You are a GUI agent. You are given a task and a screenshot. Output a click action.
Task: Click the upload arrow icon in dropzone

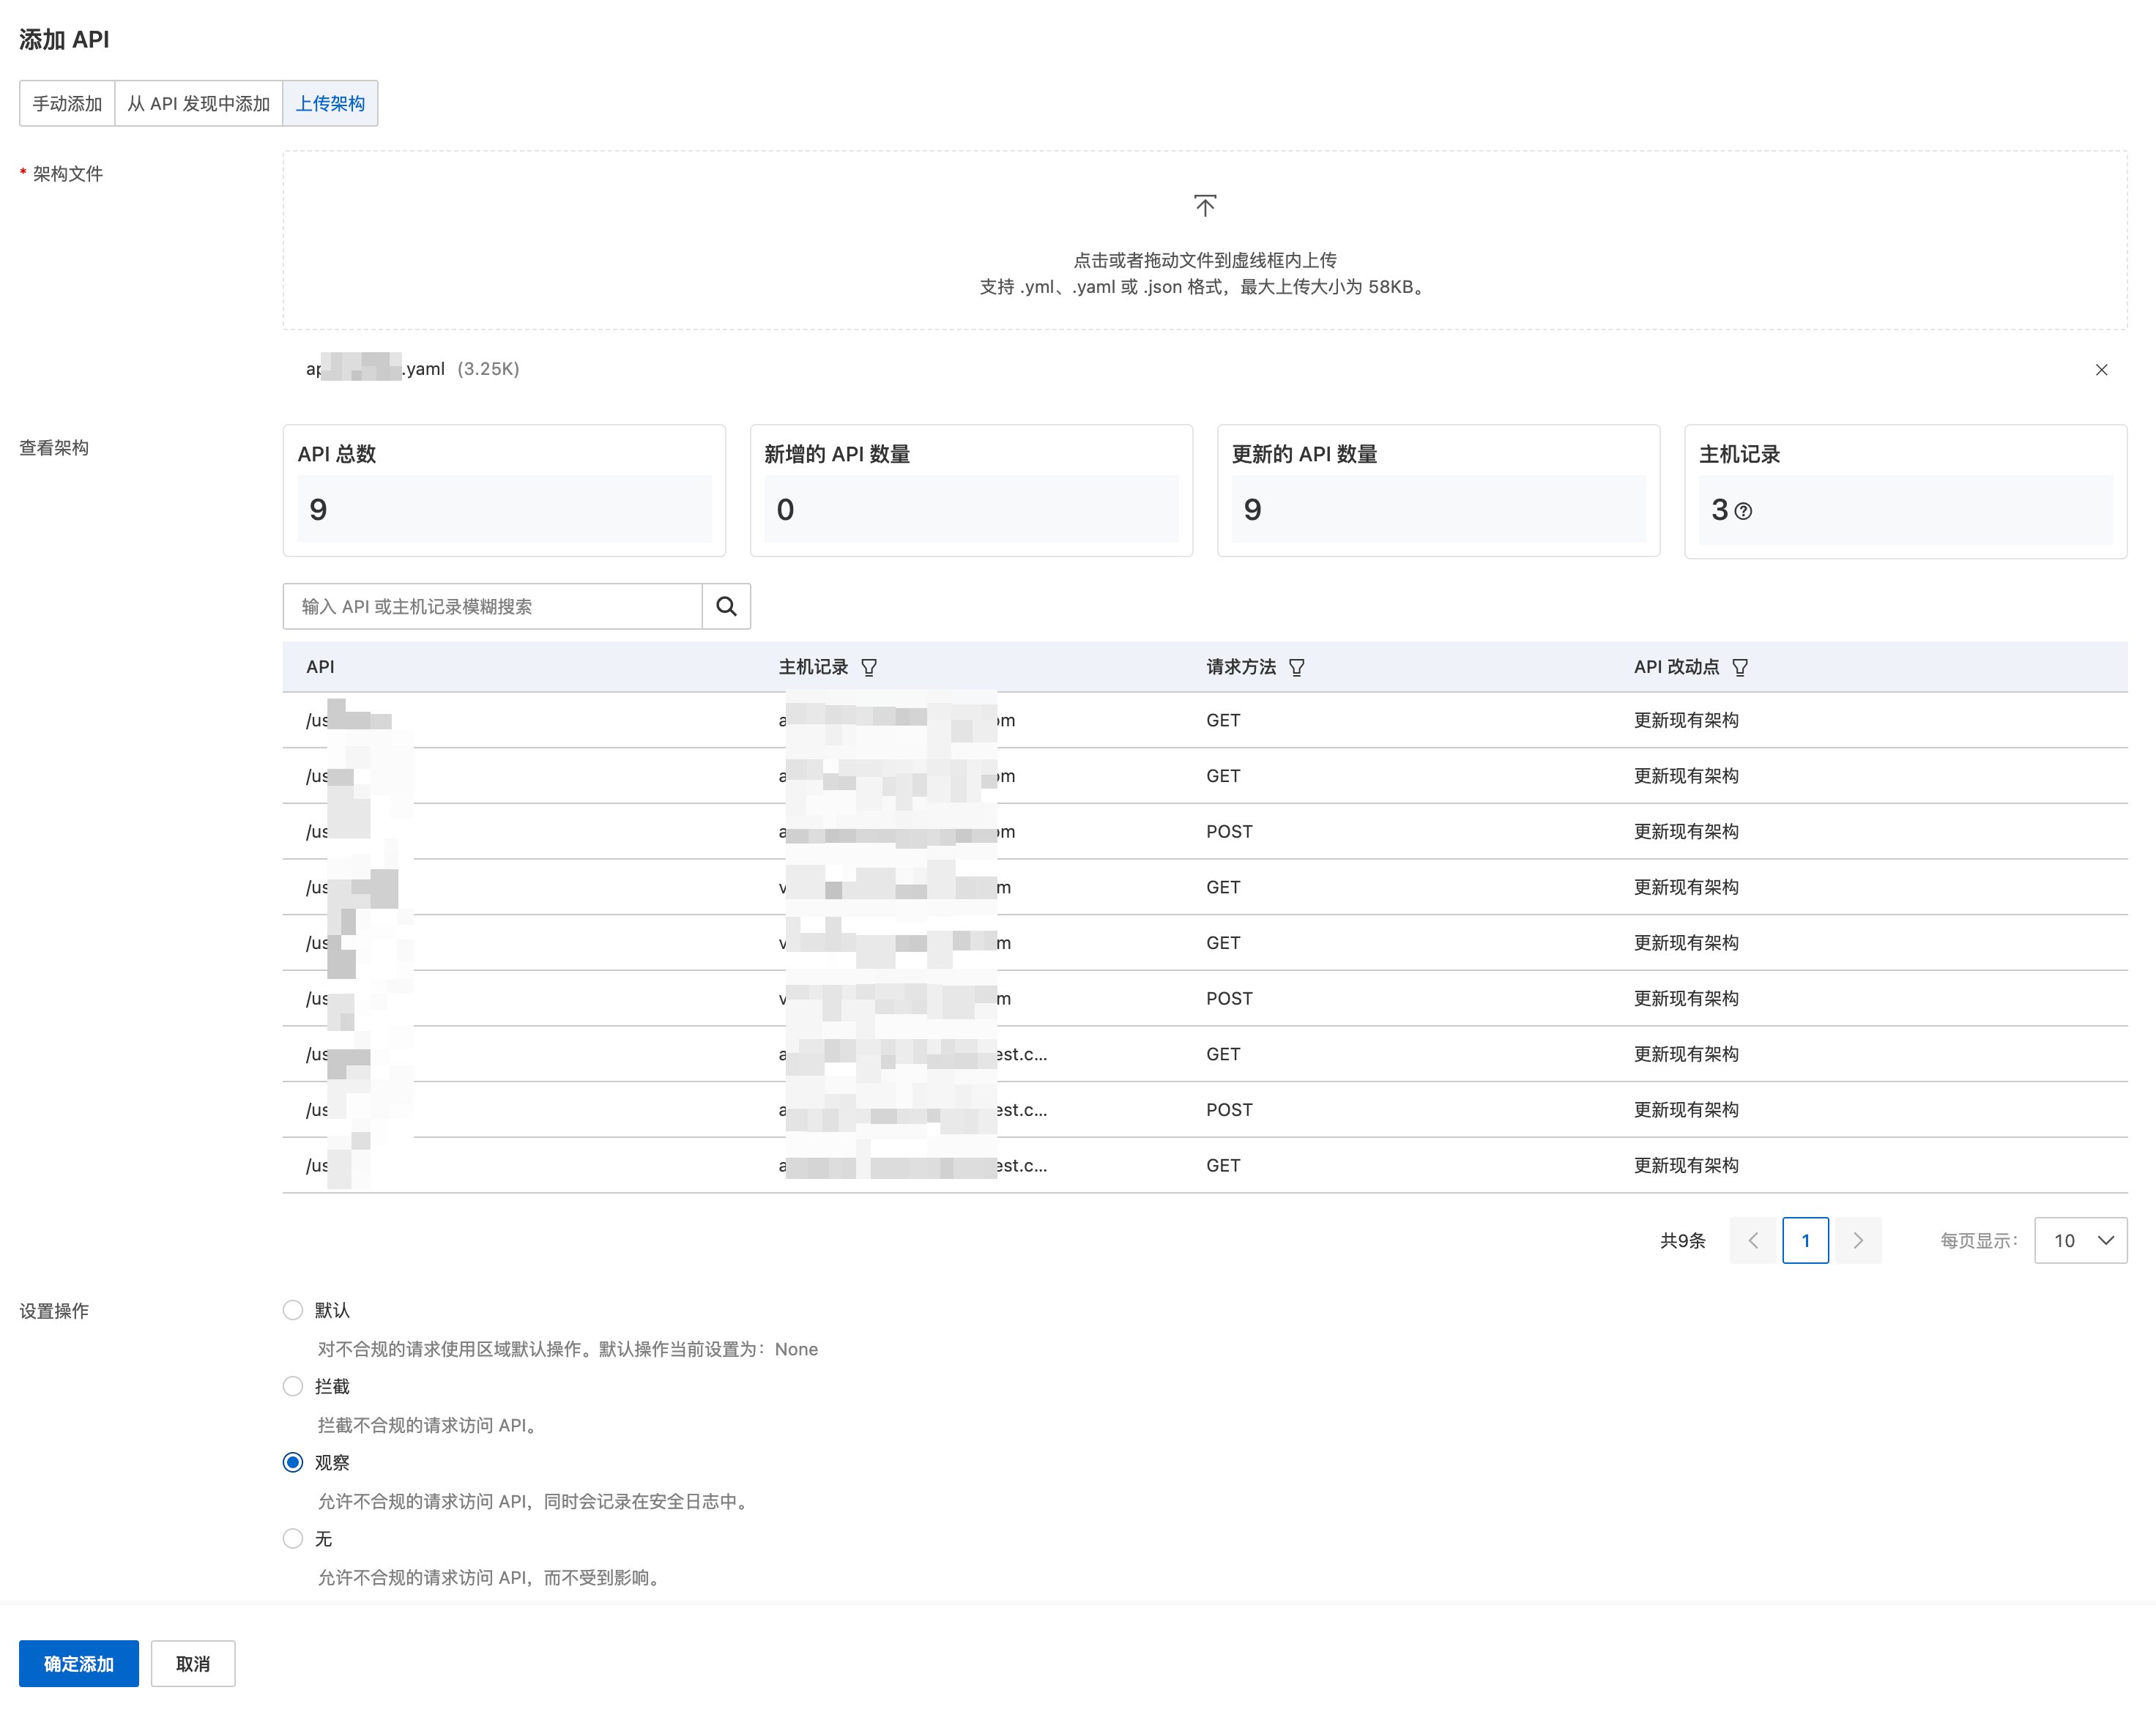point(1204,206)
